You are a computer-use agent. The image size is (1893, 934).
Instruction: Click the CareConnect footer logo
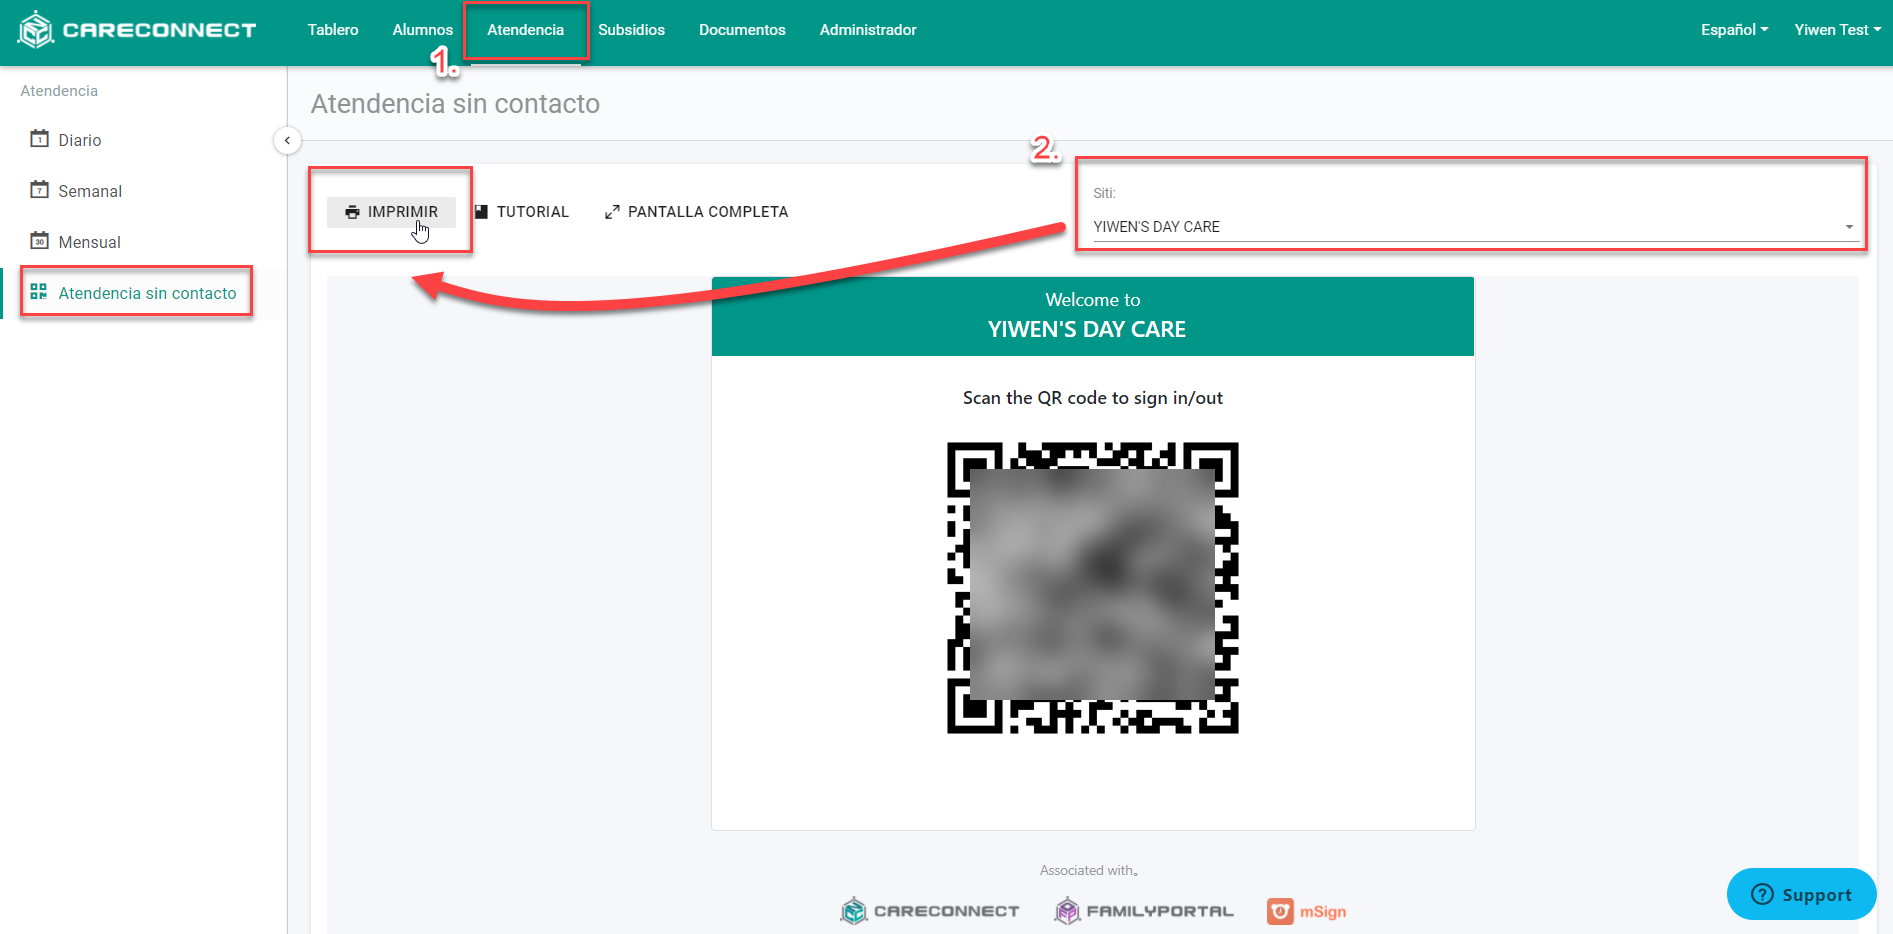930,911
